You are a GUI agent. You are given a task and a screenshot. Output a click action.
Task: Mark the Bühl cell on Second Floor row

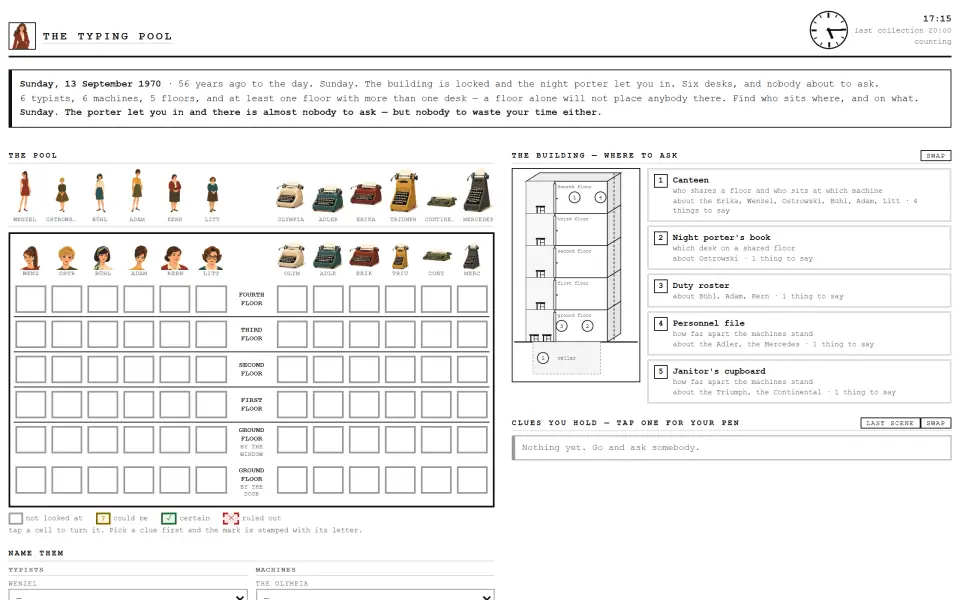[x=103, y=369]
